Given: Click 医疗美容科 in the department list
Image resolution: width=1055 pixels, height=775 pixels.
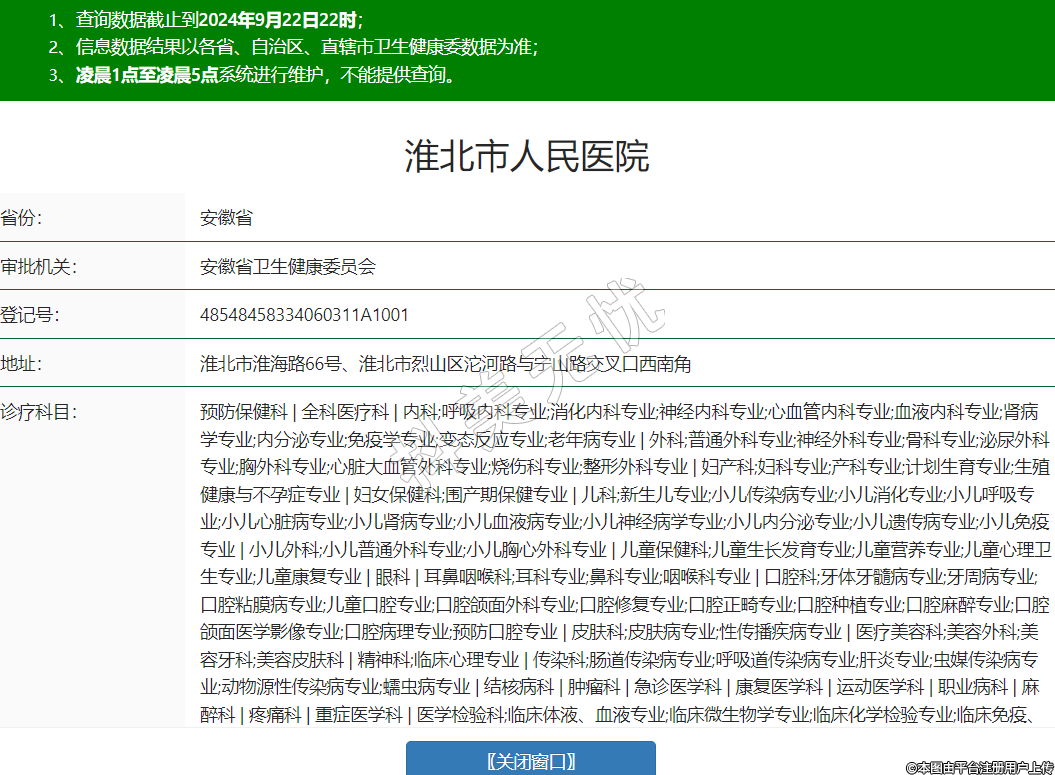Looking at the screenshot, I should [899, 632].
